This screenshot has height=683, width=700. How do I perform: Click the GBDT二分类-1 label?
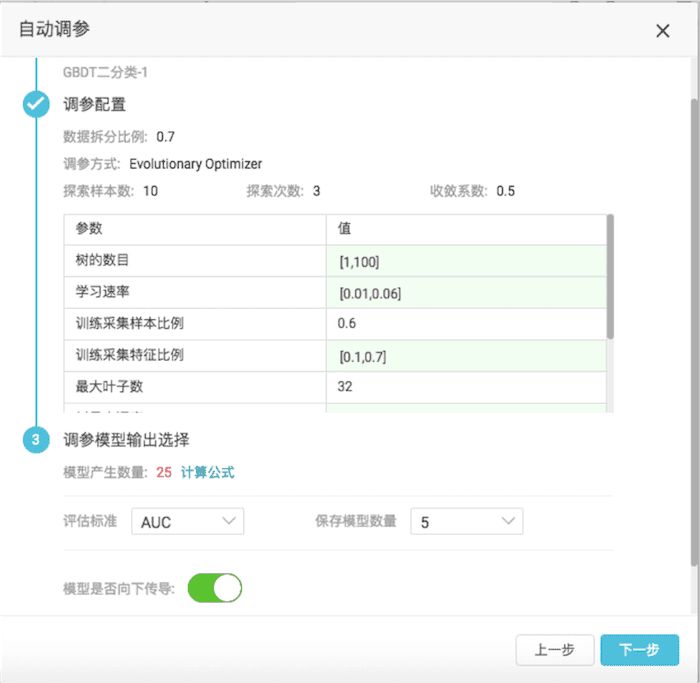click(105, 72)
